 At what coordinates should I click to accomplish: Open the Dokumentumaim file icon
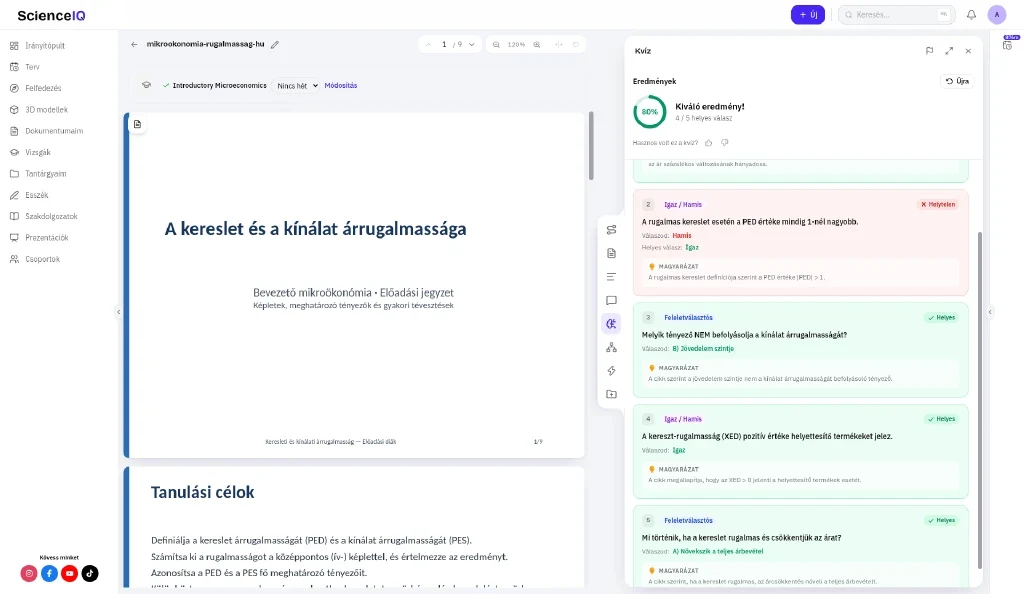[14, 131]
